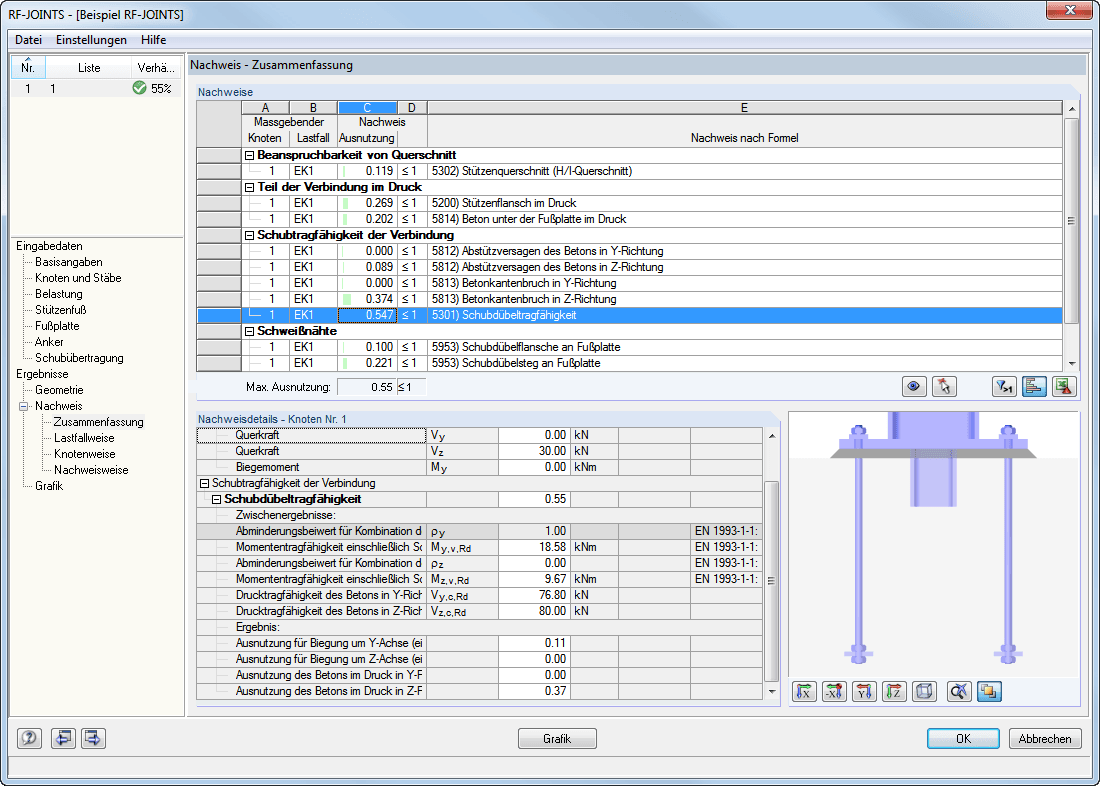Show view against X direction

click(x=834, y=691)
